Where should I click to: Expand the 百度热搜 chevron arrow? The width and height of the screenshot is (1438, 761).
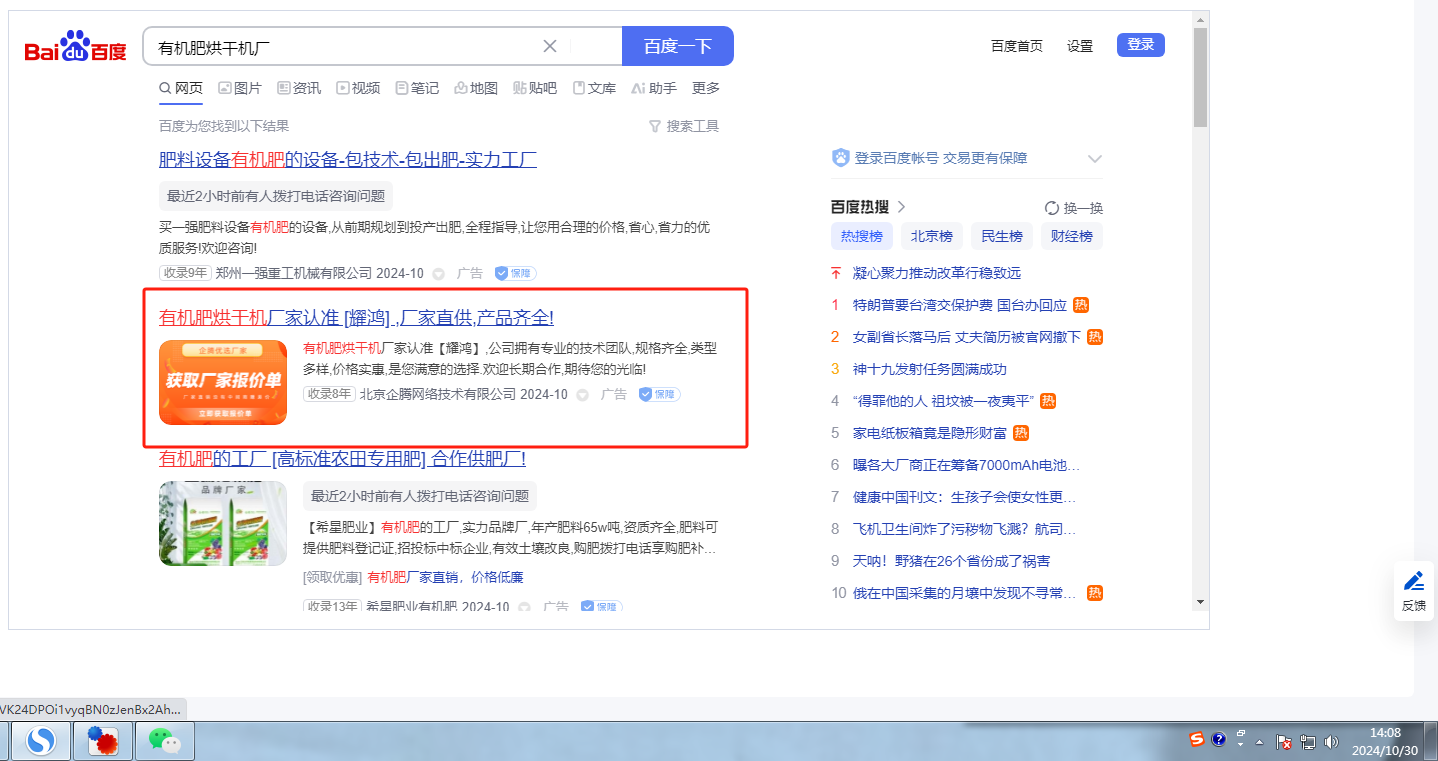coord(901,207)
